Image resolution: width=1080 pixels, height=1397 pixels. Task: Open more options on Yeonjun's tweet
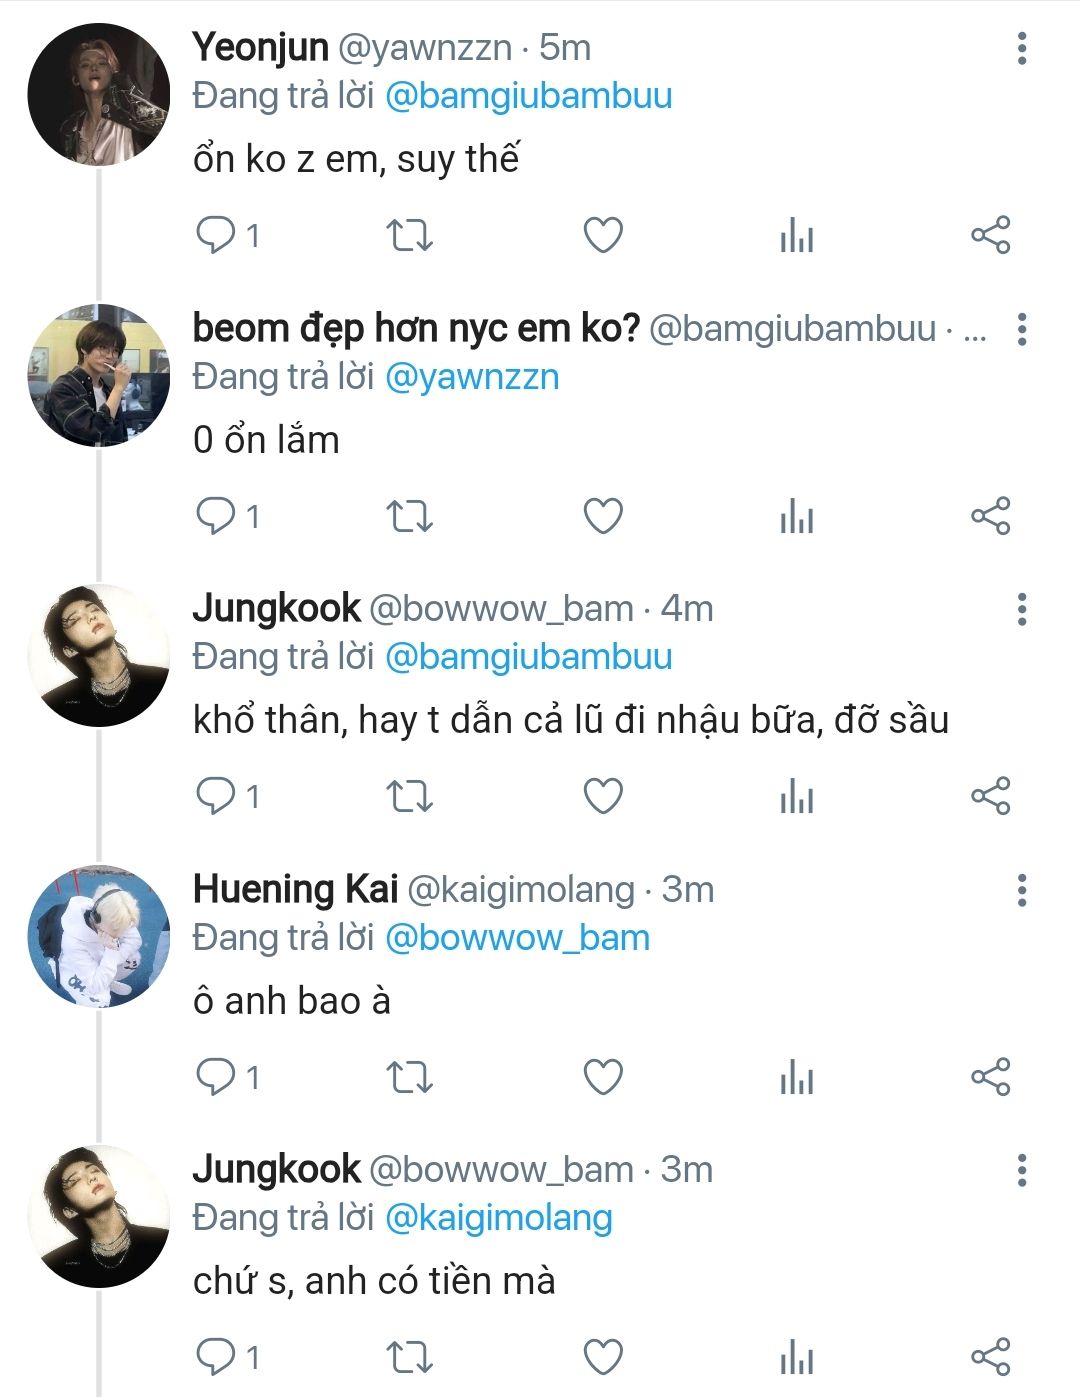coord(1021,48)
